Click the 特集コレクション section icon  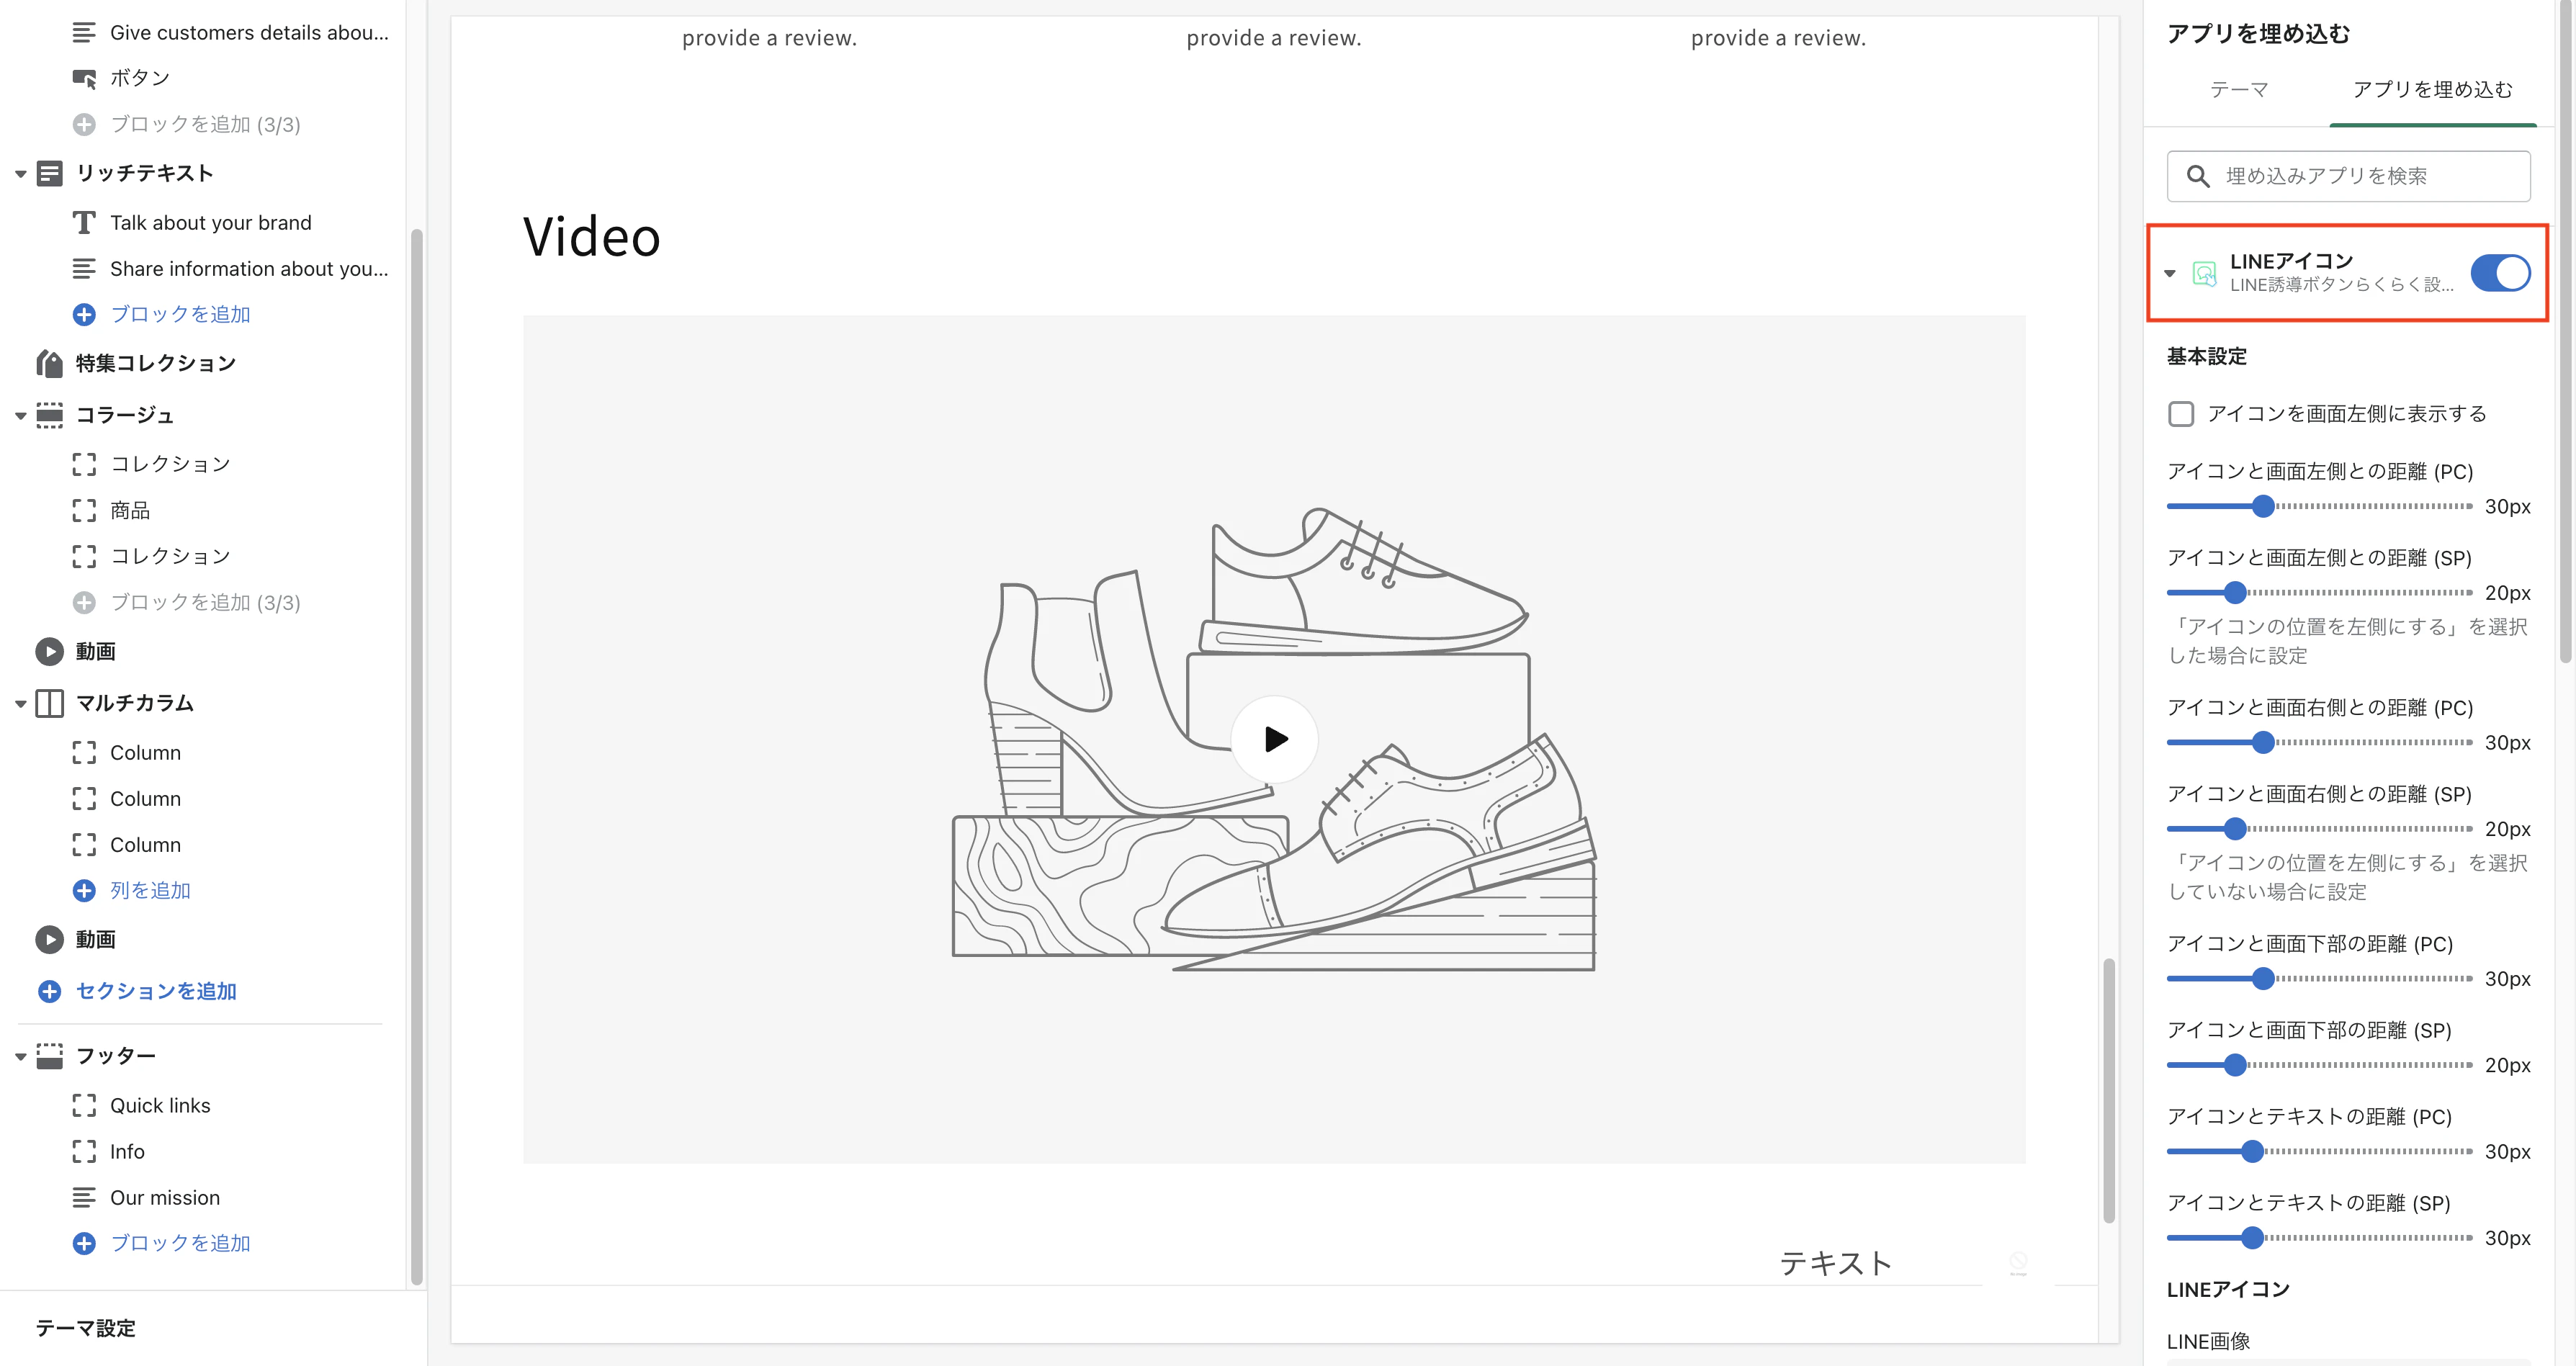(x=49, y=363)
